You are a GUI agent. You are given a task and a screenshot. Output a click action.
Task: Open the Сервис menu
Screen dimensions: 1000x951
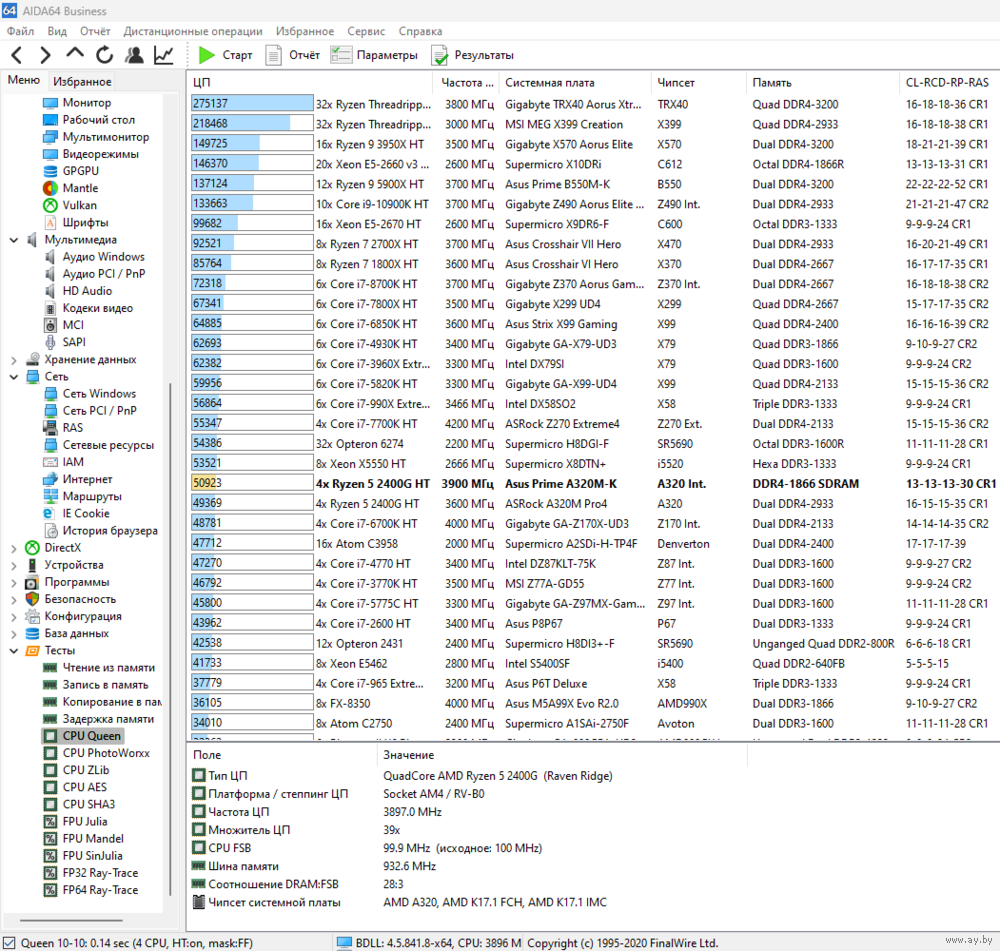click(x=366, y=31)
